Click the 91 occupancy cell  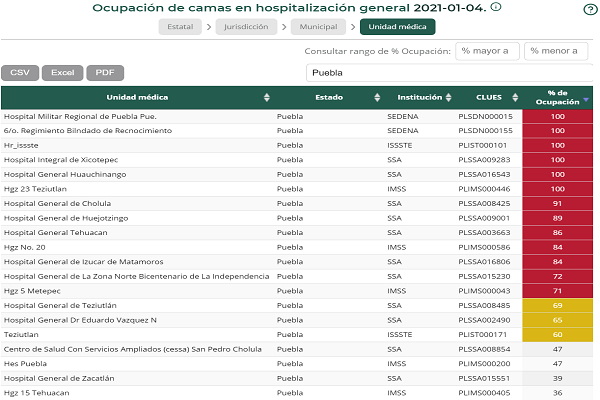(558, 204)
